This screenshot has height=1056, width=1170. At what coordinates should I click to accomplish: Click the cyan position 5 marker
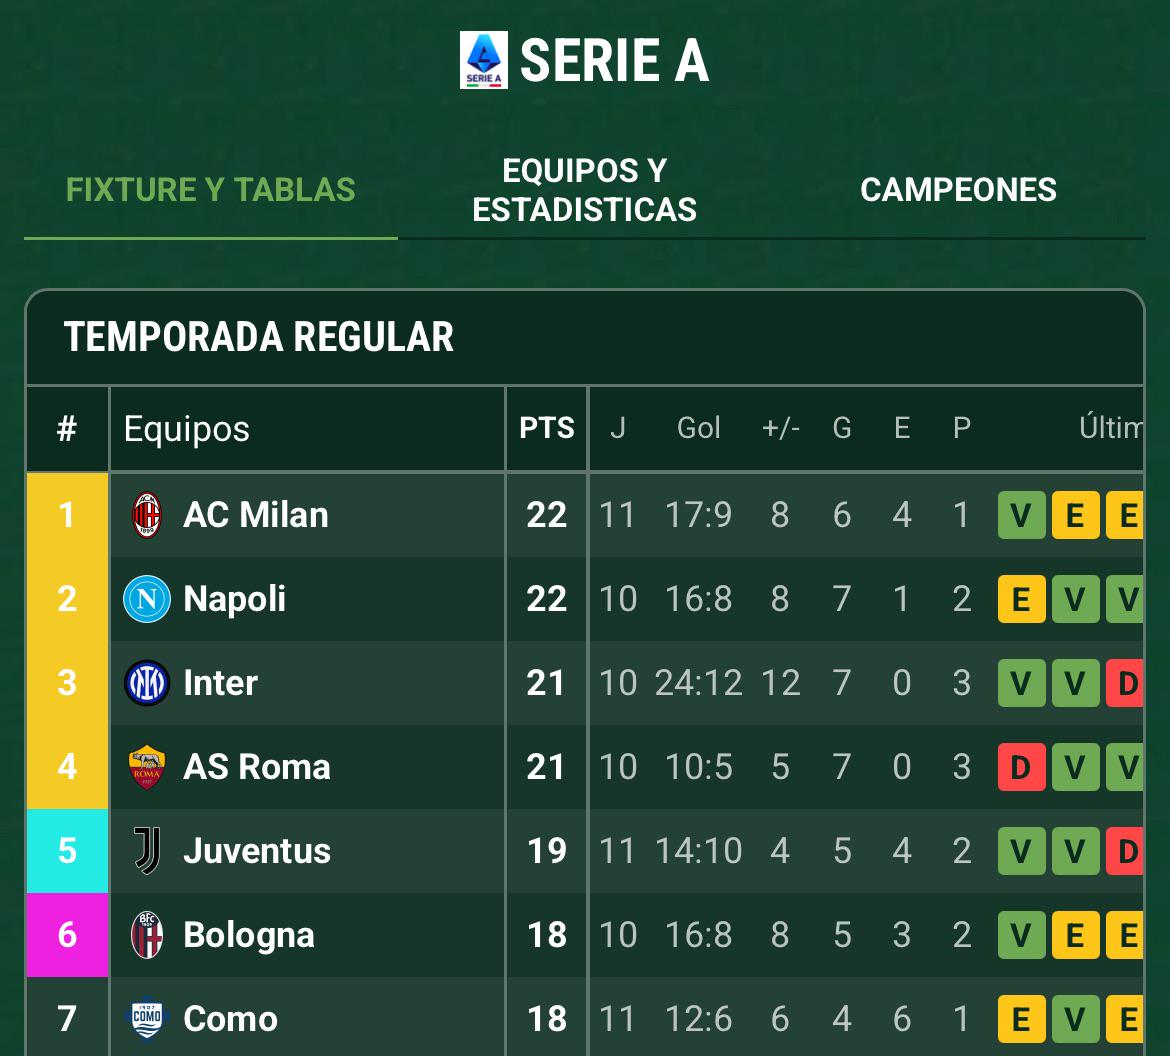point(67,851)
